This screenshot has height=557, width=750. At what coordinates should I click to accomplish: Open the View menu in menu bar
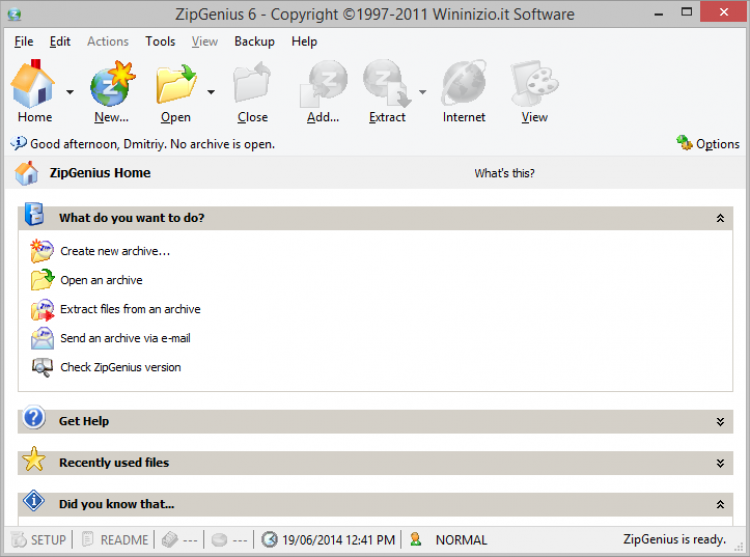[x=205, y=42]
